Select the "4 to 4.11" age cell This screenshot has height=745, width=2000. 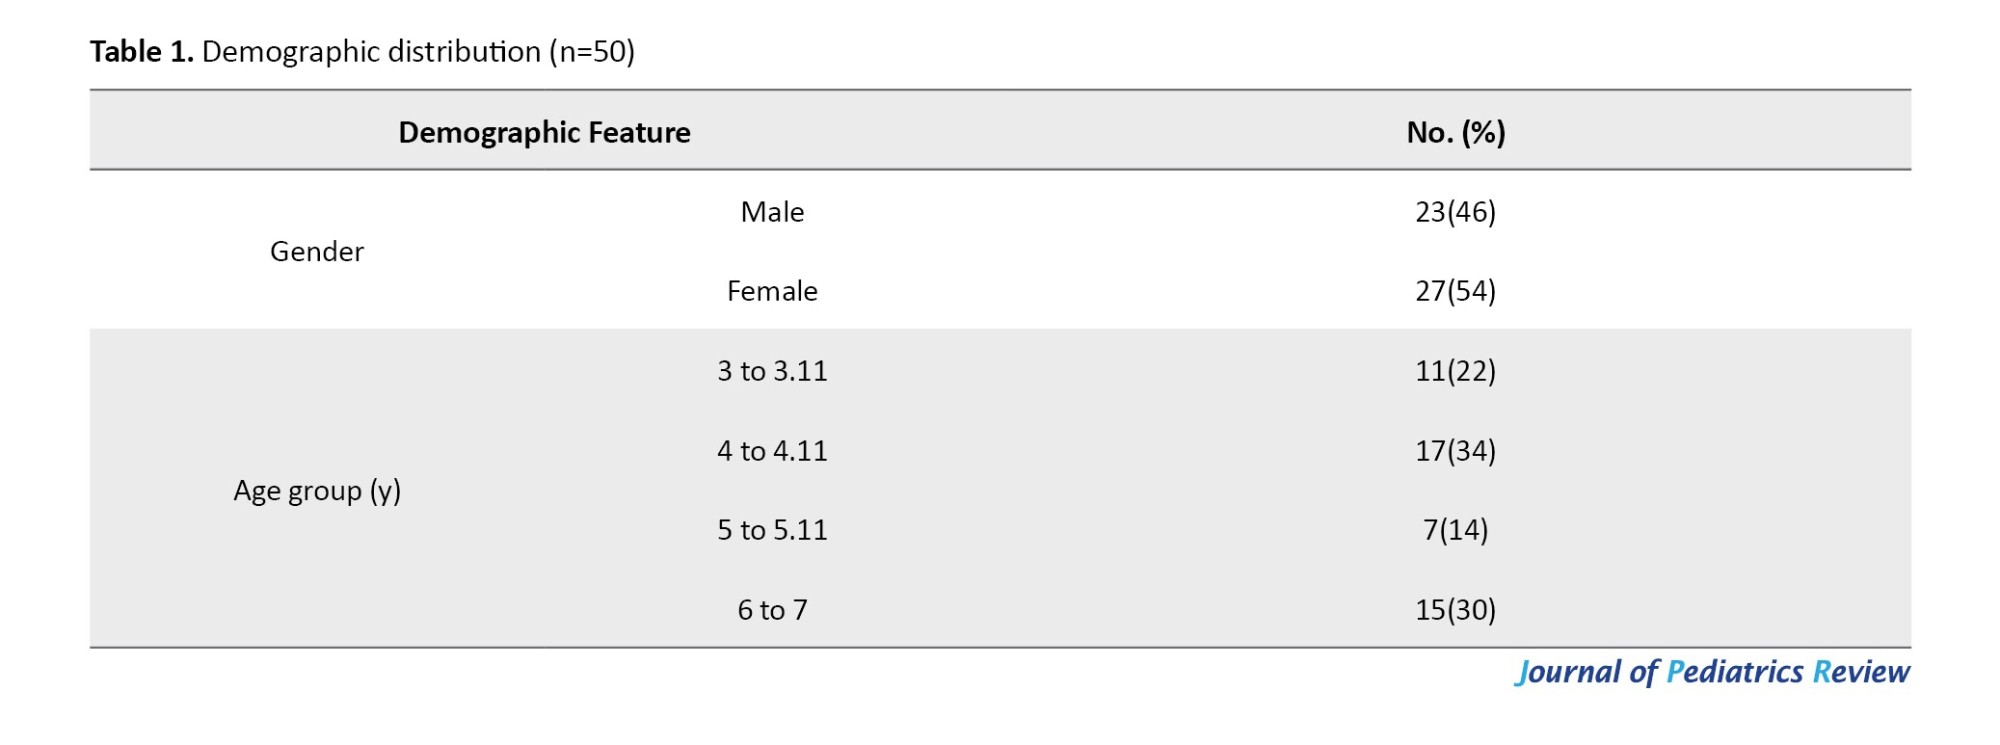click(x=772, y=451)
